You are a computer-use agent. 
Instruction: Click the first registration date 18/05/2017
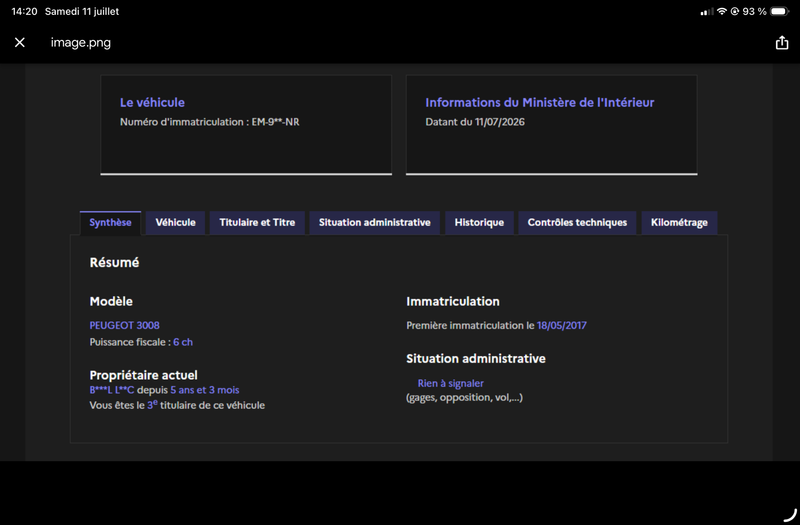pyautogui.click(x=561, y=326)
